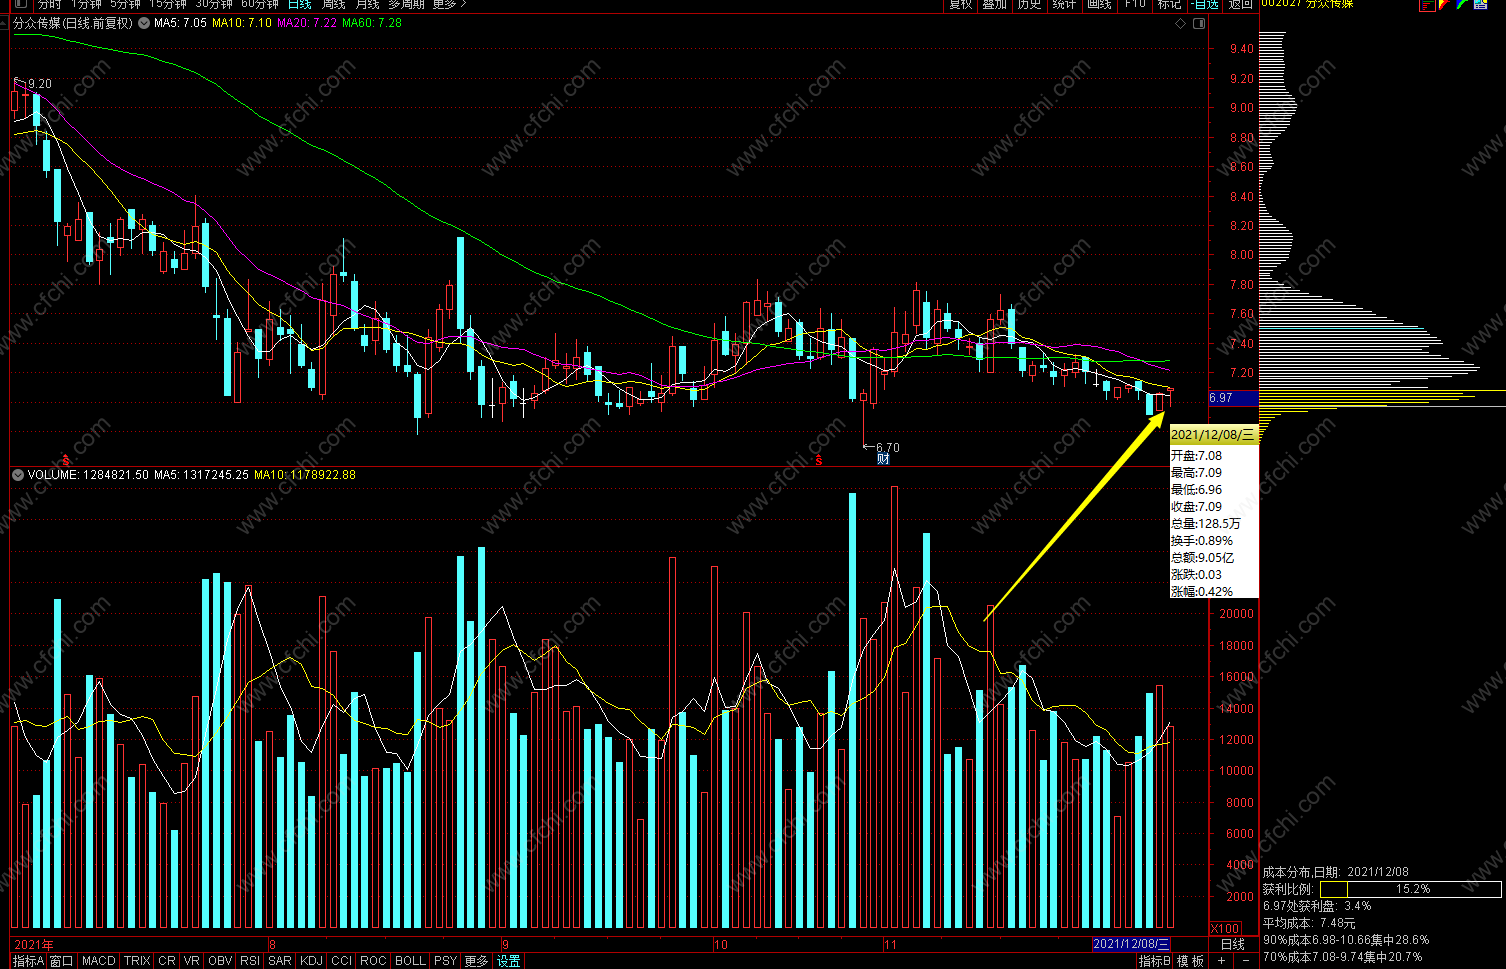
Task: Switch the indicator to ROC
Action: click(373, 961)
